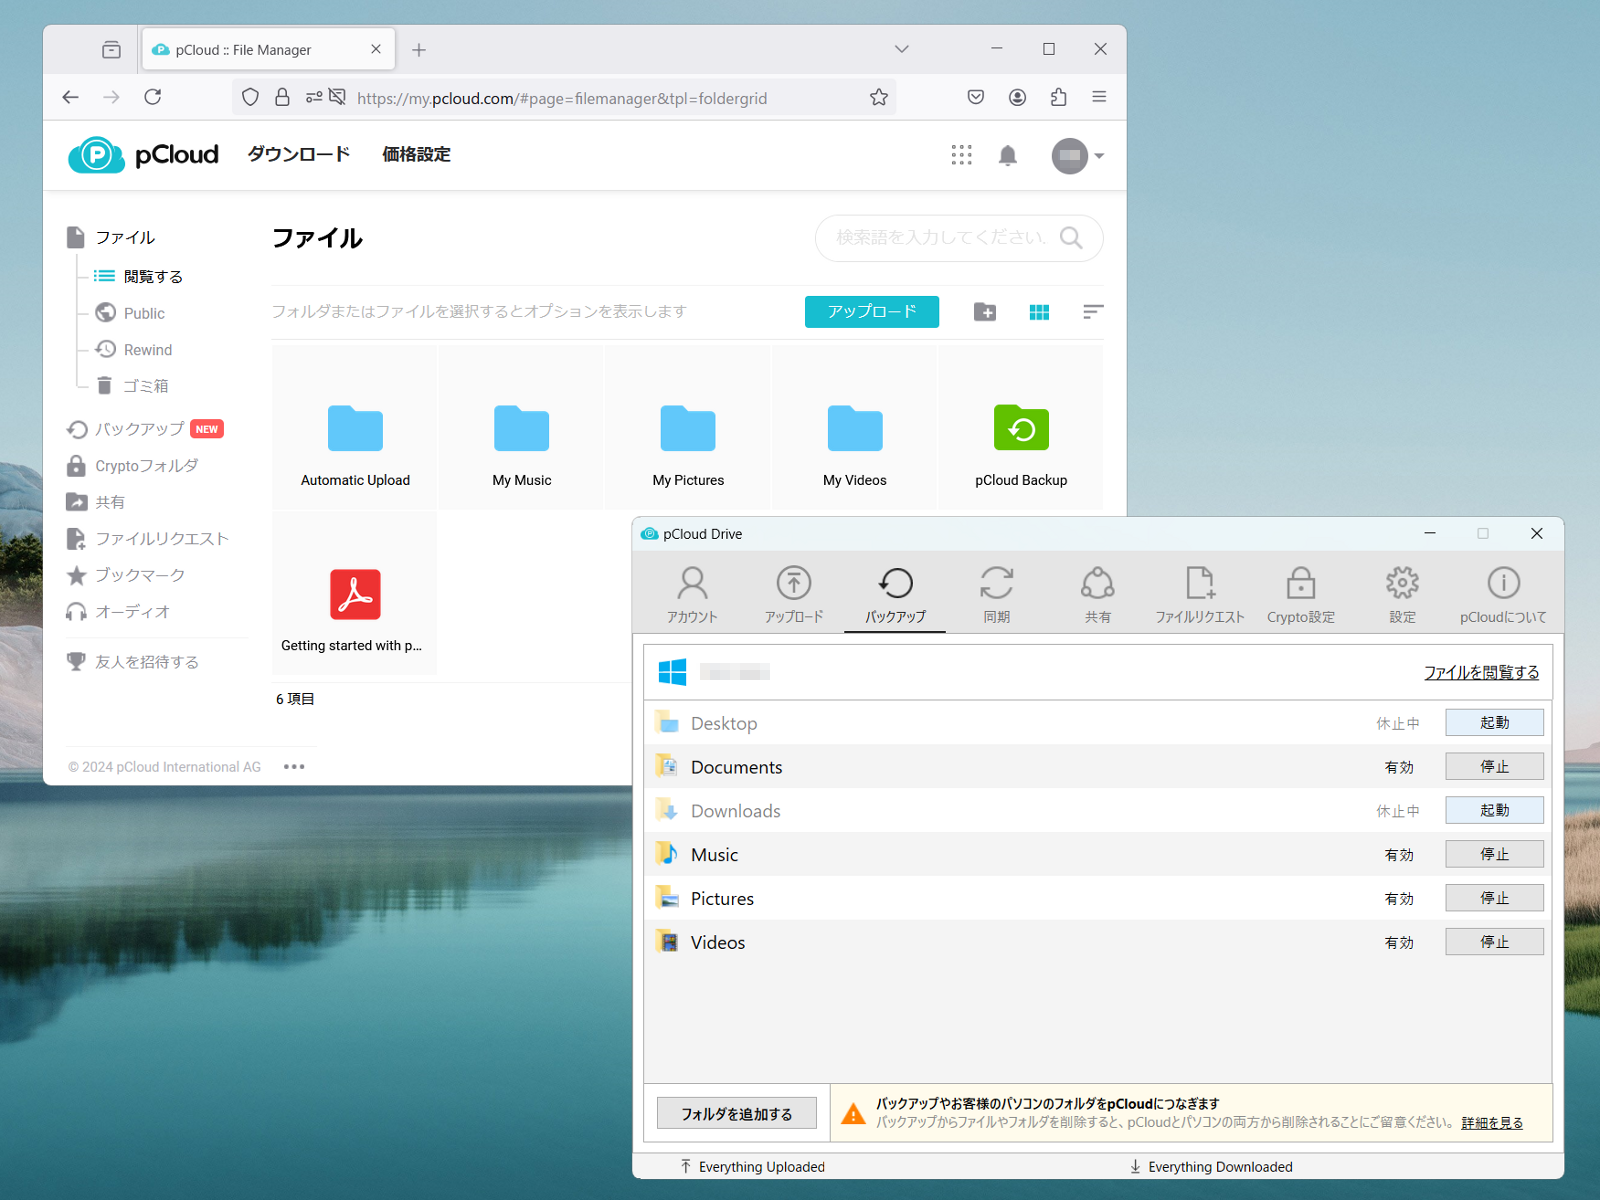The image size is (1600, 1200).
Task: Click the notifications bell icon
Action: pyautogui.click(x=1008, y=155)
